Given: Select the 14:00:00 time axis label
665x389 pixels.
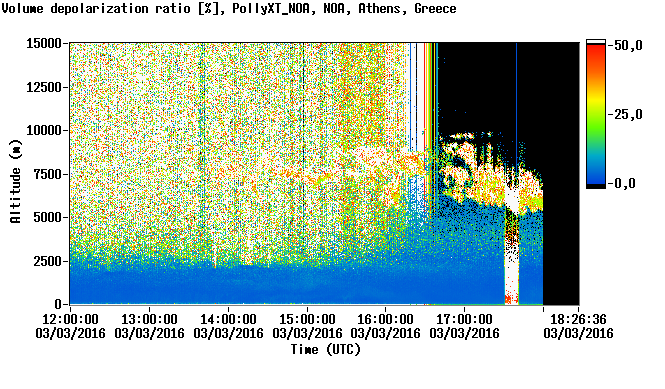Looking at the screenshot, I should click(228, 319).
